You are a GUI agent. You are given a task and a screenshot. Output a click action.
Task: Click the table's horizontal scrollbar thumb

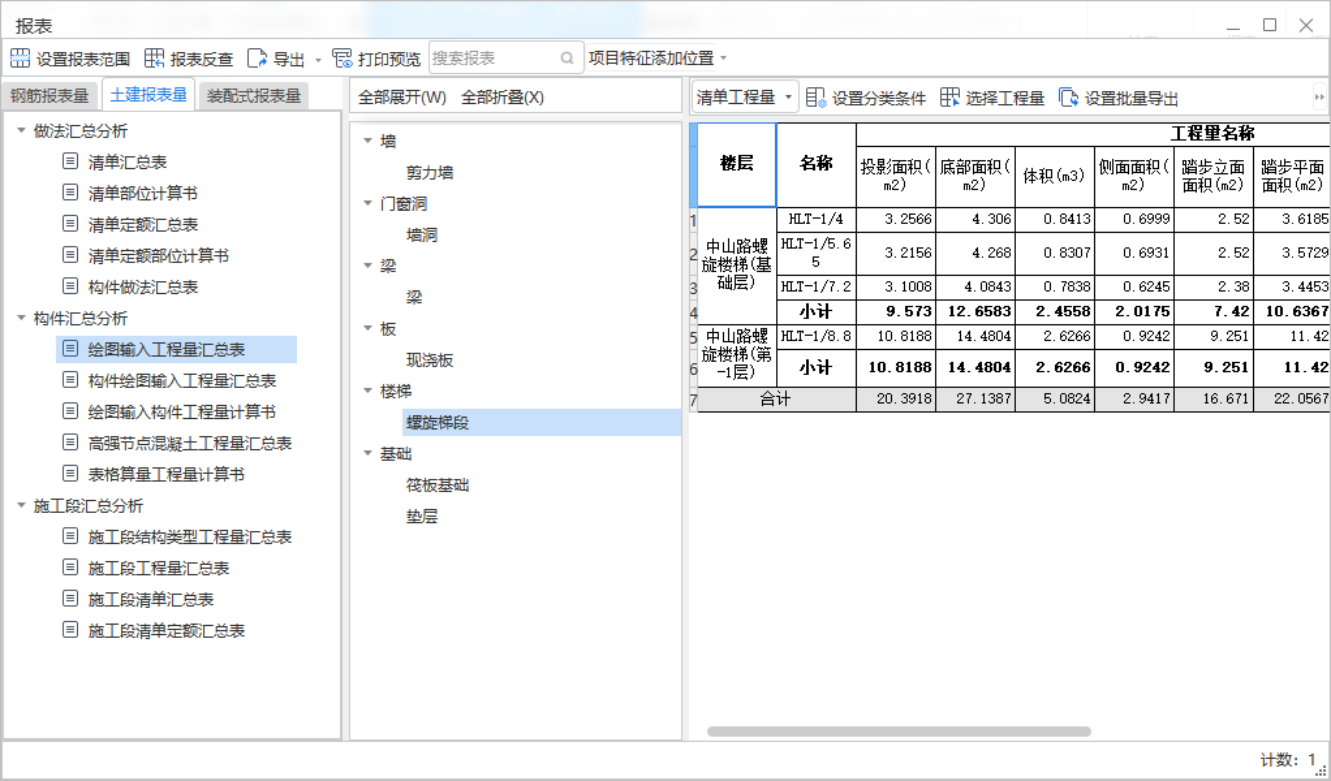[x=899, y=732]
